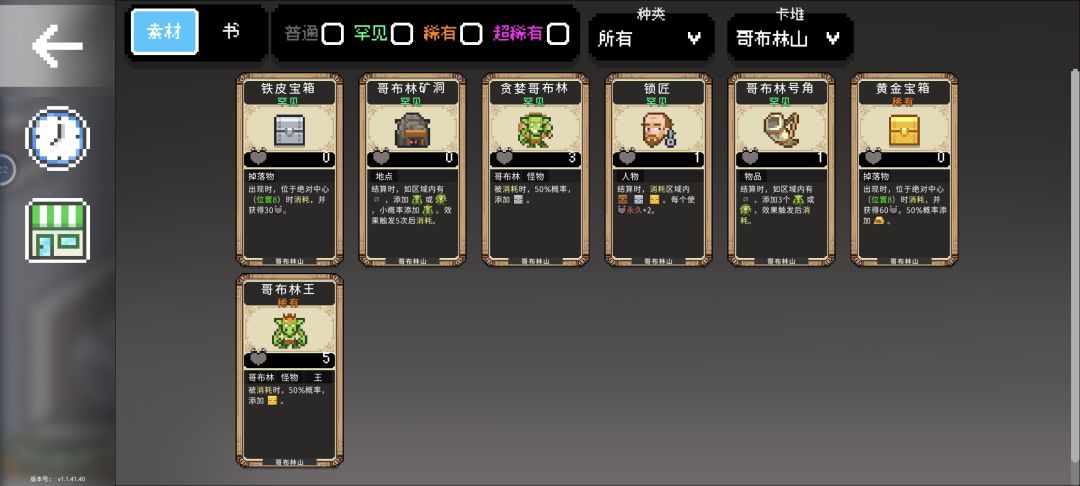The width and height of the screenshot is (1080, 486).
Task: Select the 贪婪哥布林 goblin icon
Action: pyautogui.click(x=535, y=129)
